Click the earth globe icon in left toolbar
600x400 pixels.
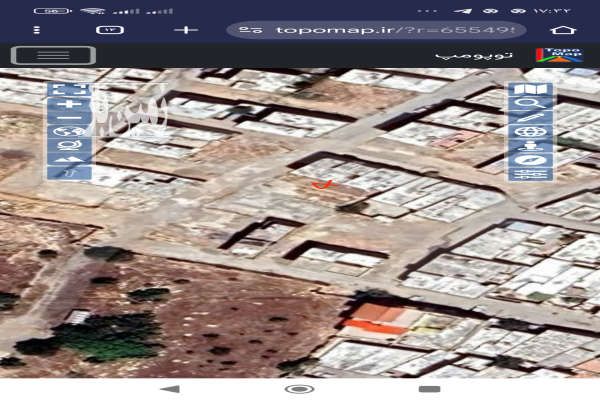[x=69, y=132]
